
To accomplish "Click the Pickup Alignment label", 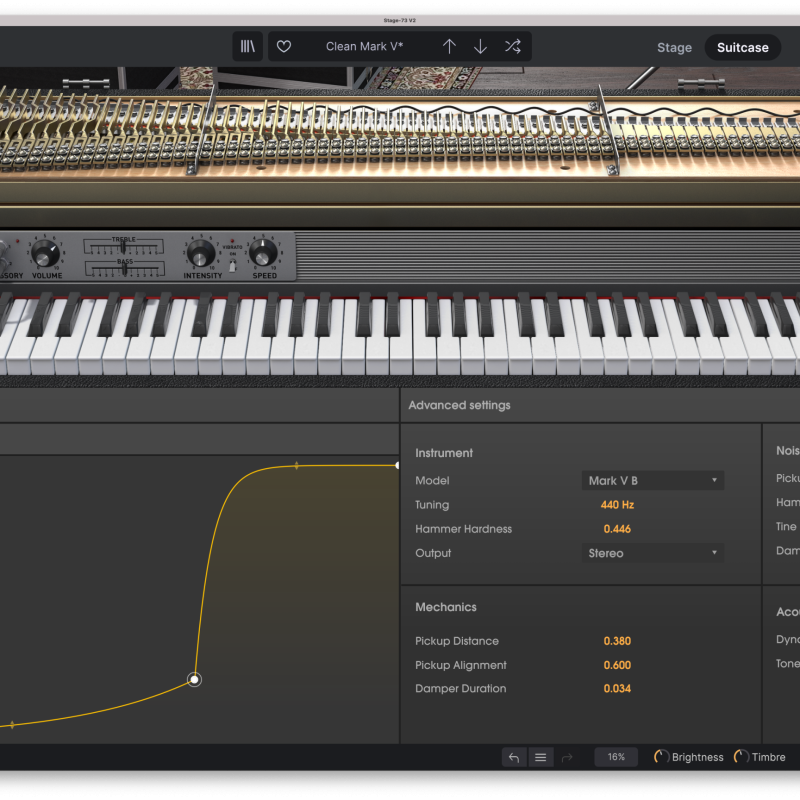I will (461, 665).
